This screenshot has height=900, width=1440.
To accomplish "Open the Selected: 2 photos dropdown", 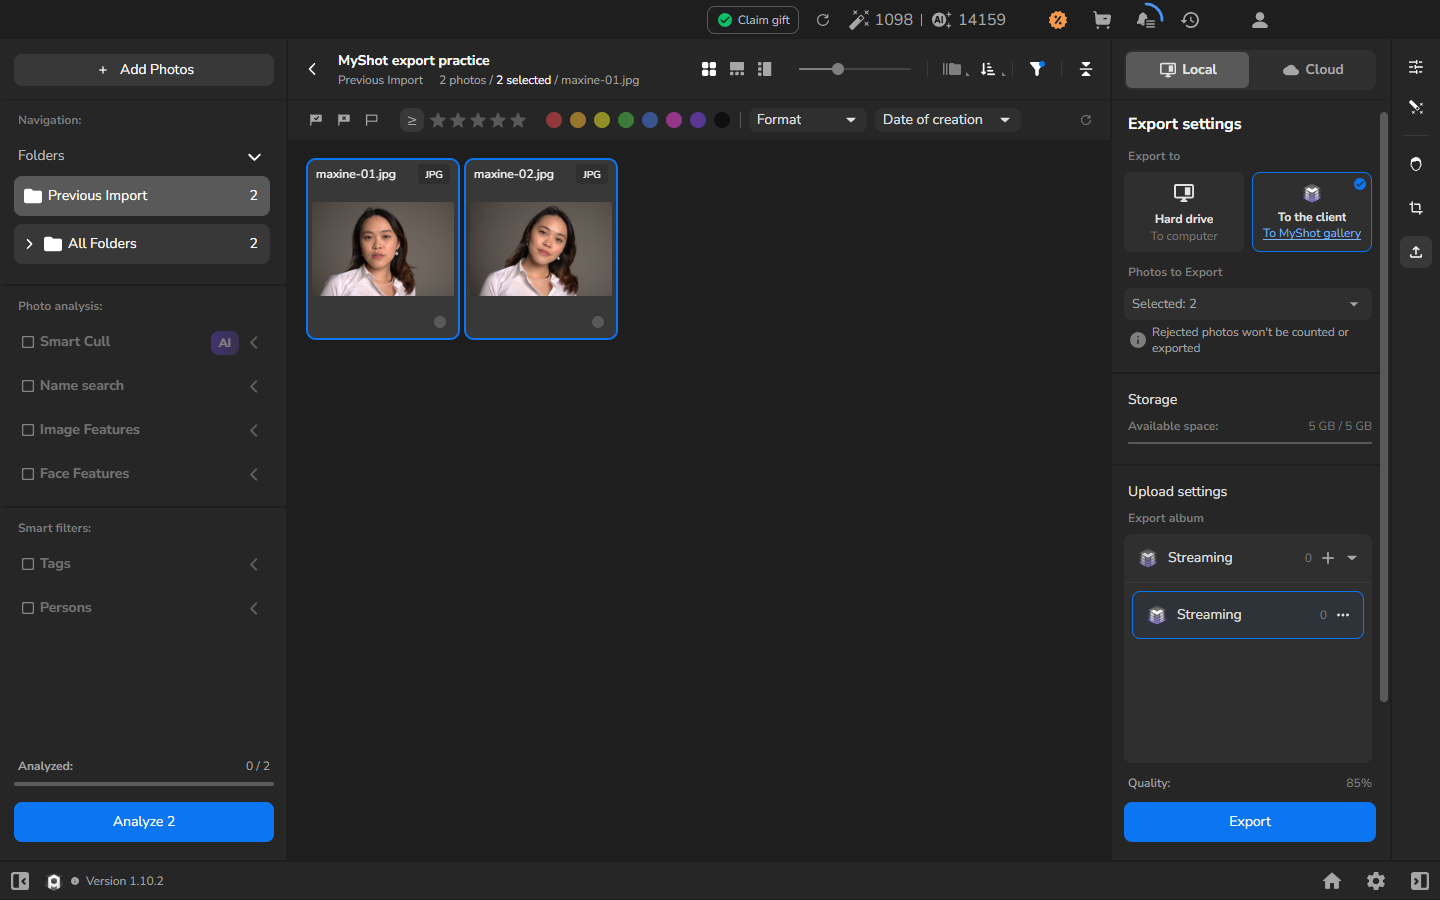I will tap(1248, 304).
